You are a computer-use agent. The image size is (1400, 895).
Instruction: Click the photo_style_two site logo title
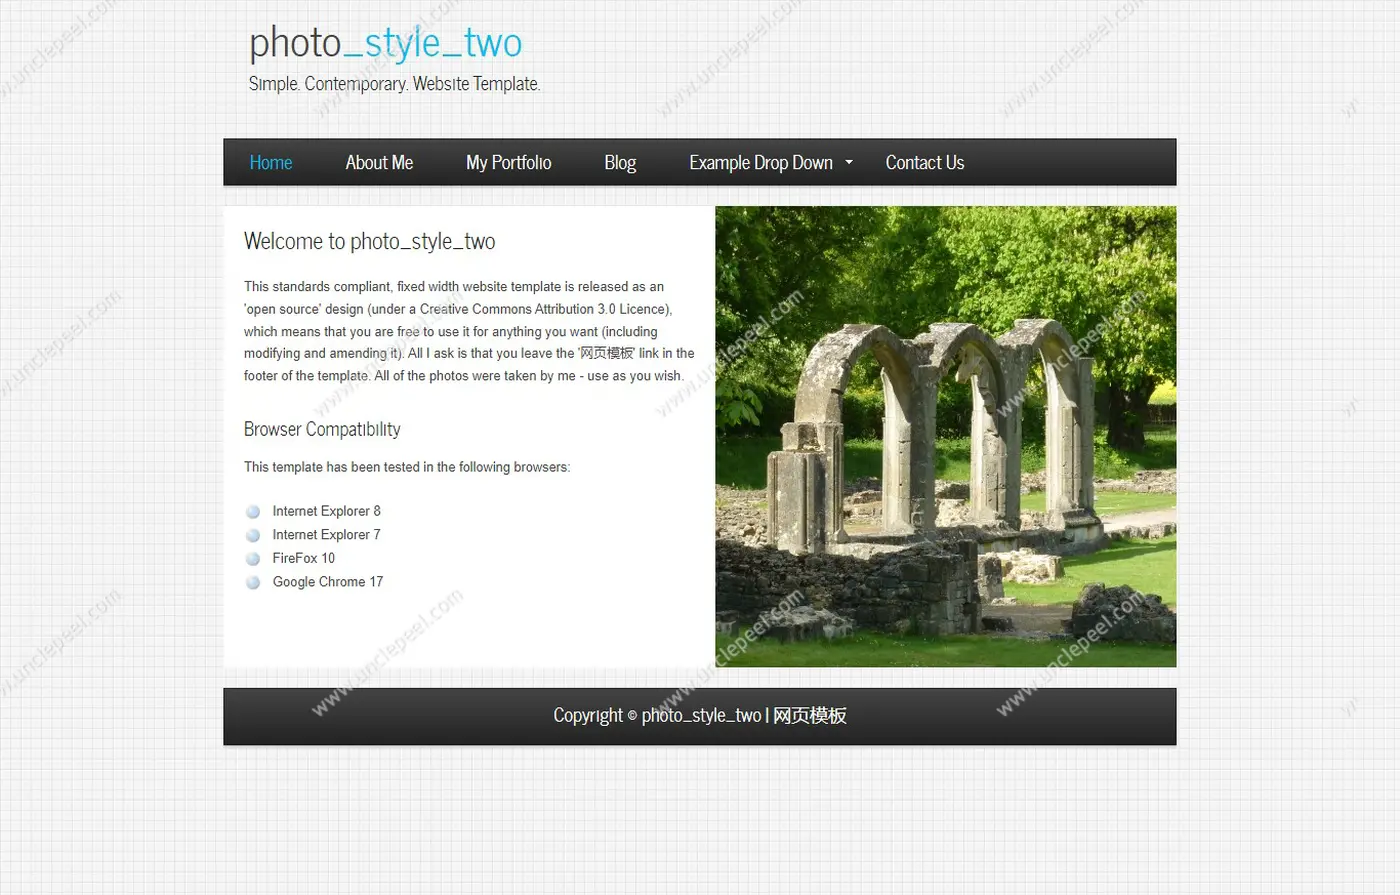point(385,43)
